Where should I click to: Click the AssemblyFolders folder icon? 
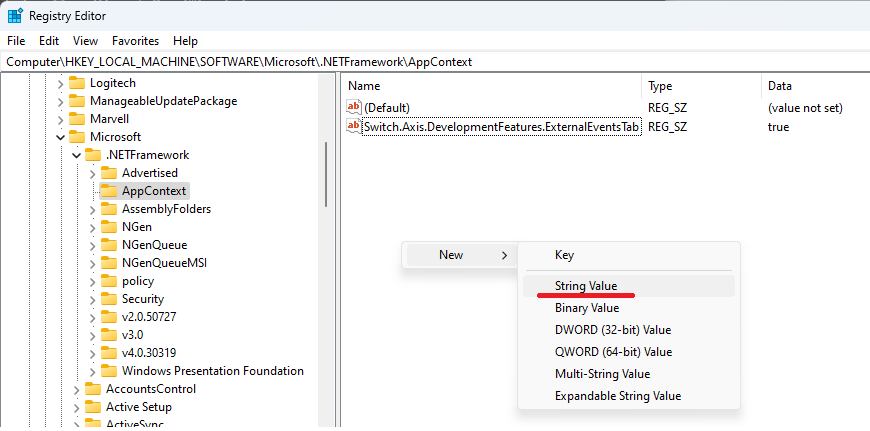(109, 209)
